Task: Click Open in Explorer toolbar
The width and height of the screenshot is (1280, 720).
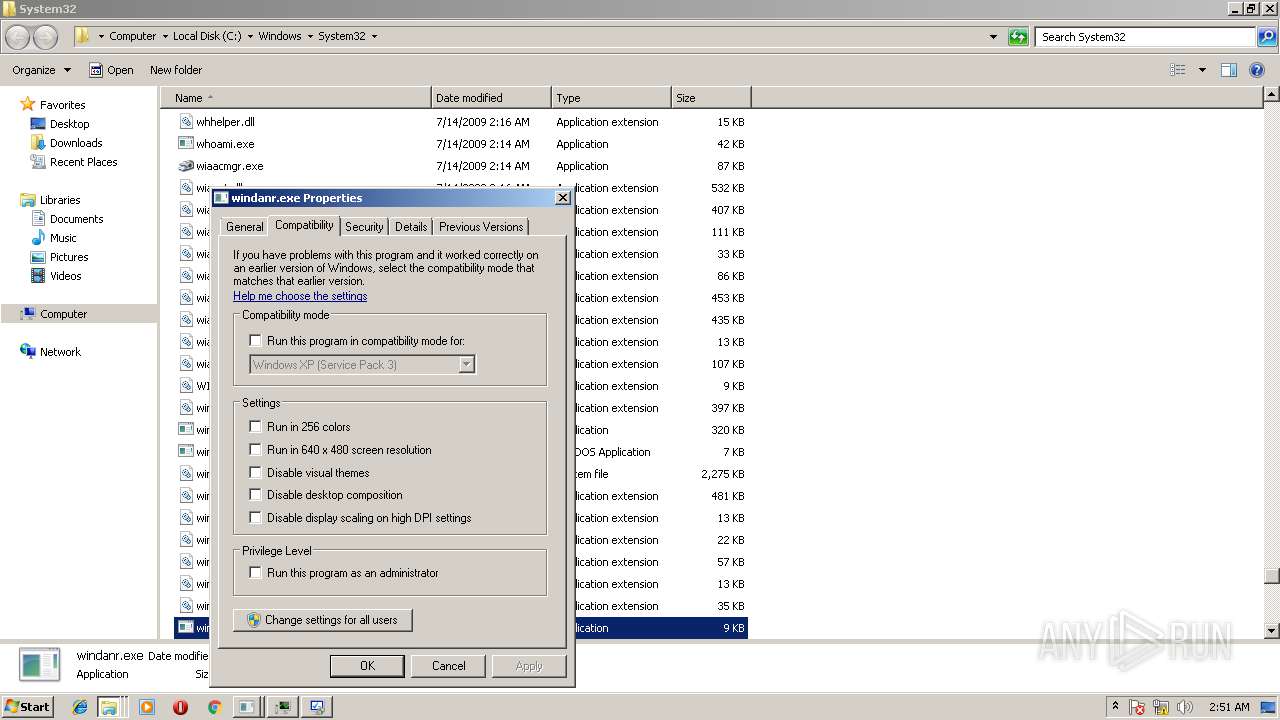Action: (x=111, y=70)
